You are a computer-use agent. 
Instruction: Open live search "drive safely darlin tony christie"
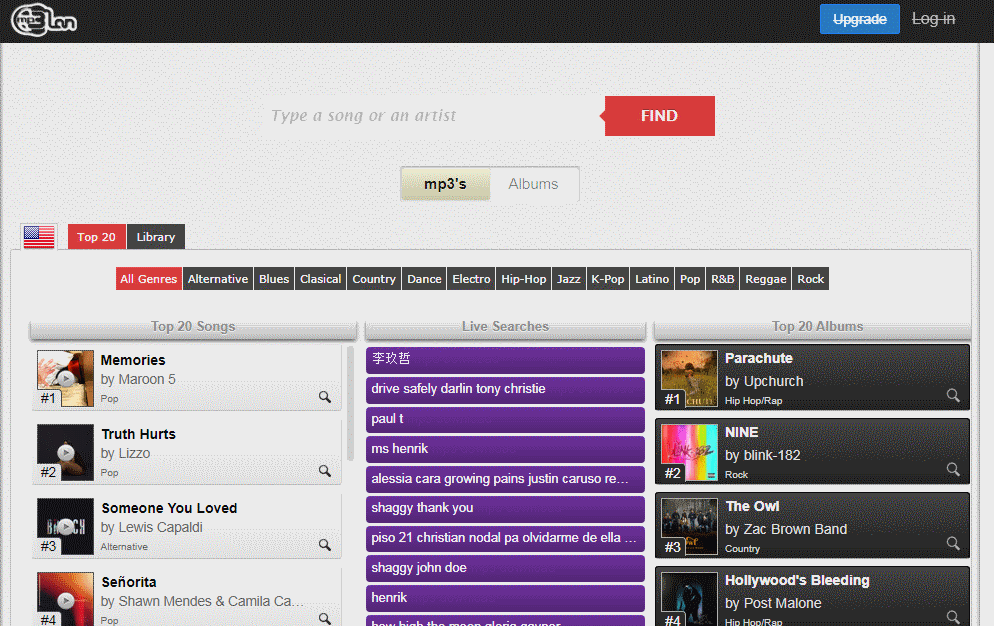tap(505, 389)
